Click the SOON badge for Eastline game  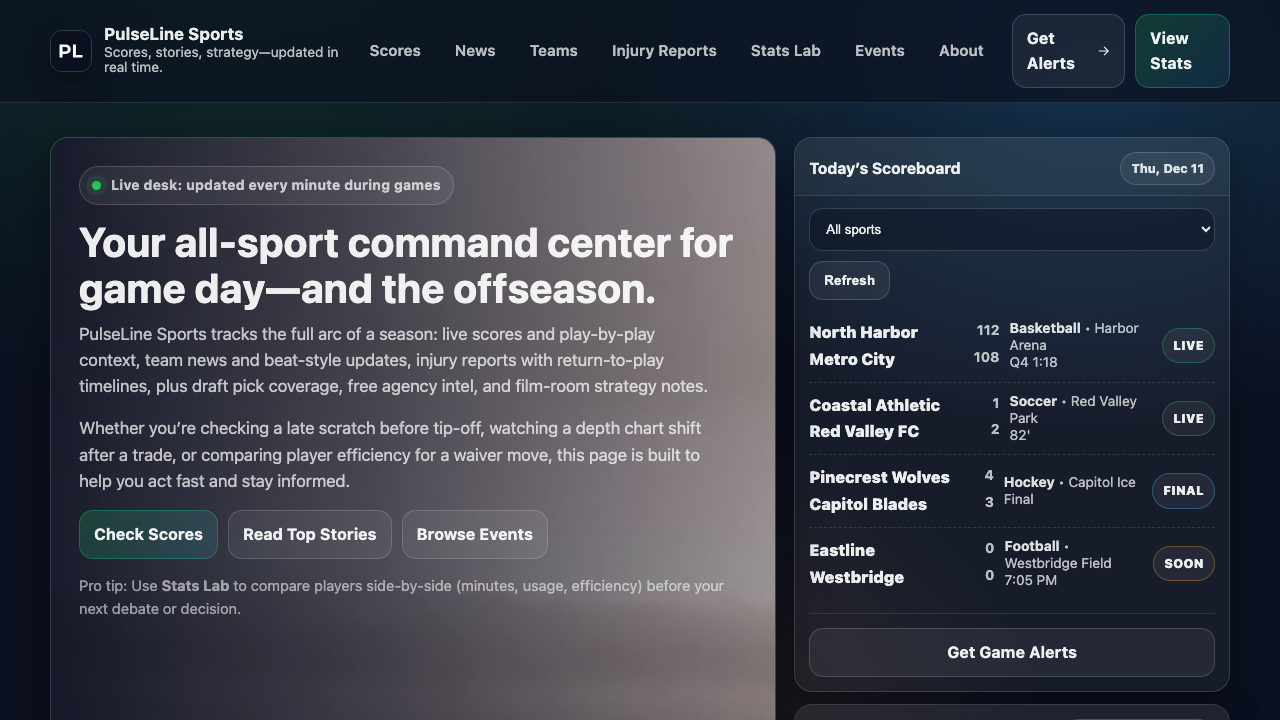(1183, 564)
